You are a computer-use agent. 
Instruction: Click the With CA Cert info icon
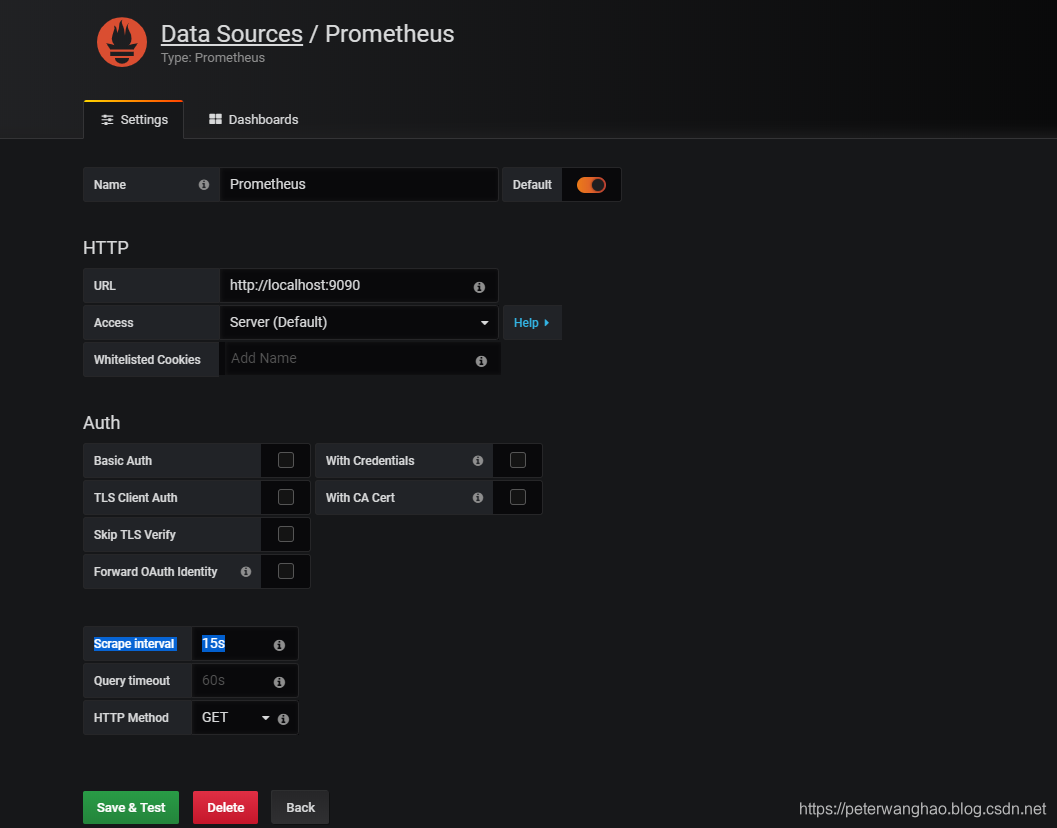point(478,498)
